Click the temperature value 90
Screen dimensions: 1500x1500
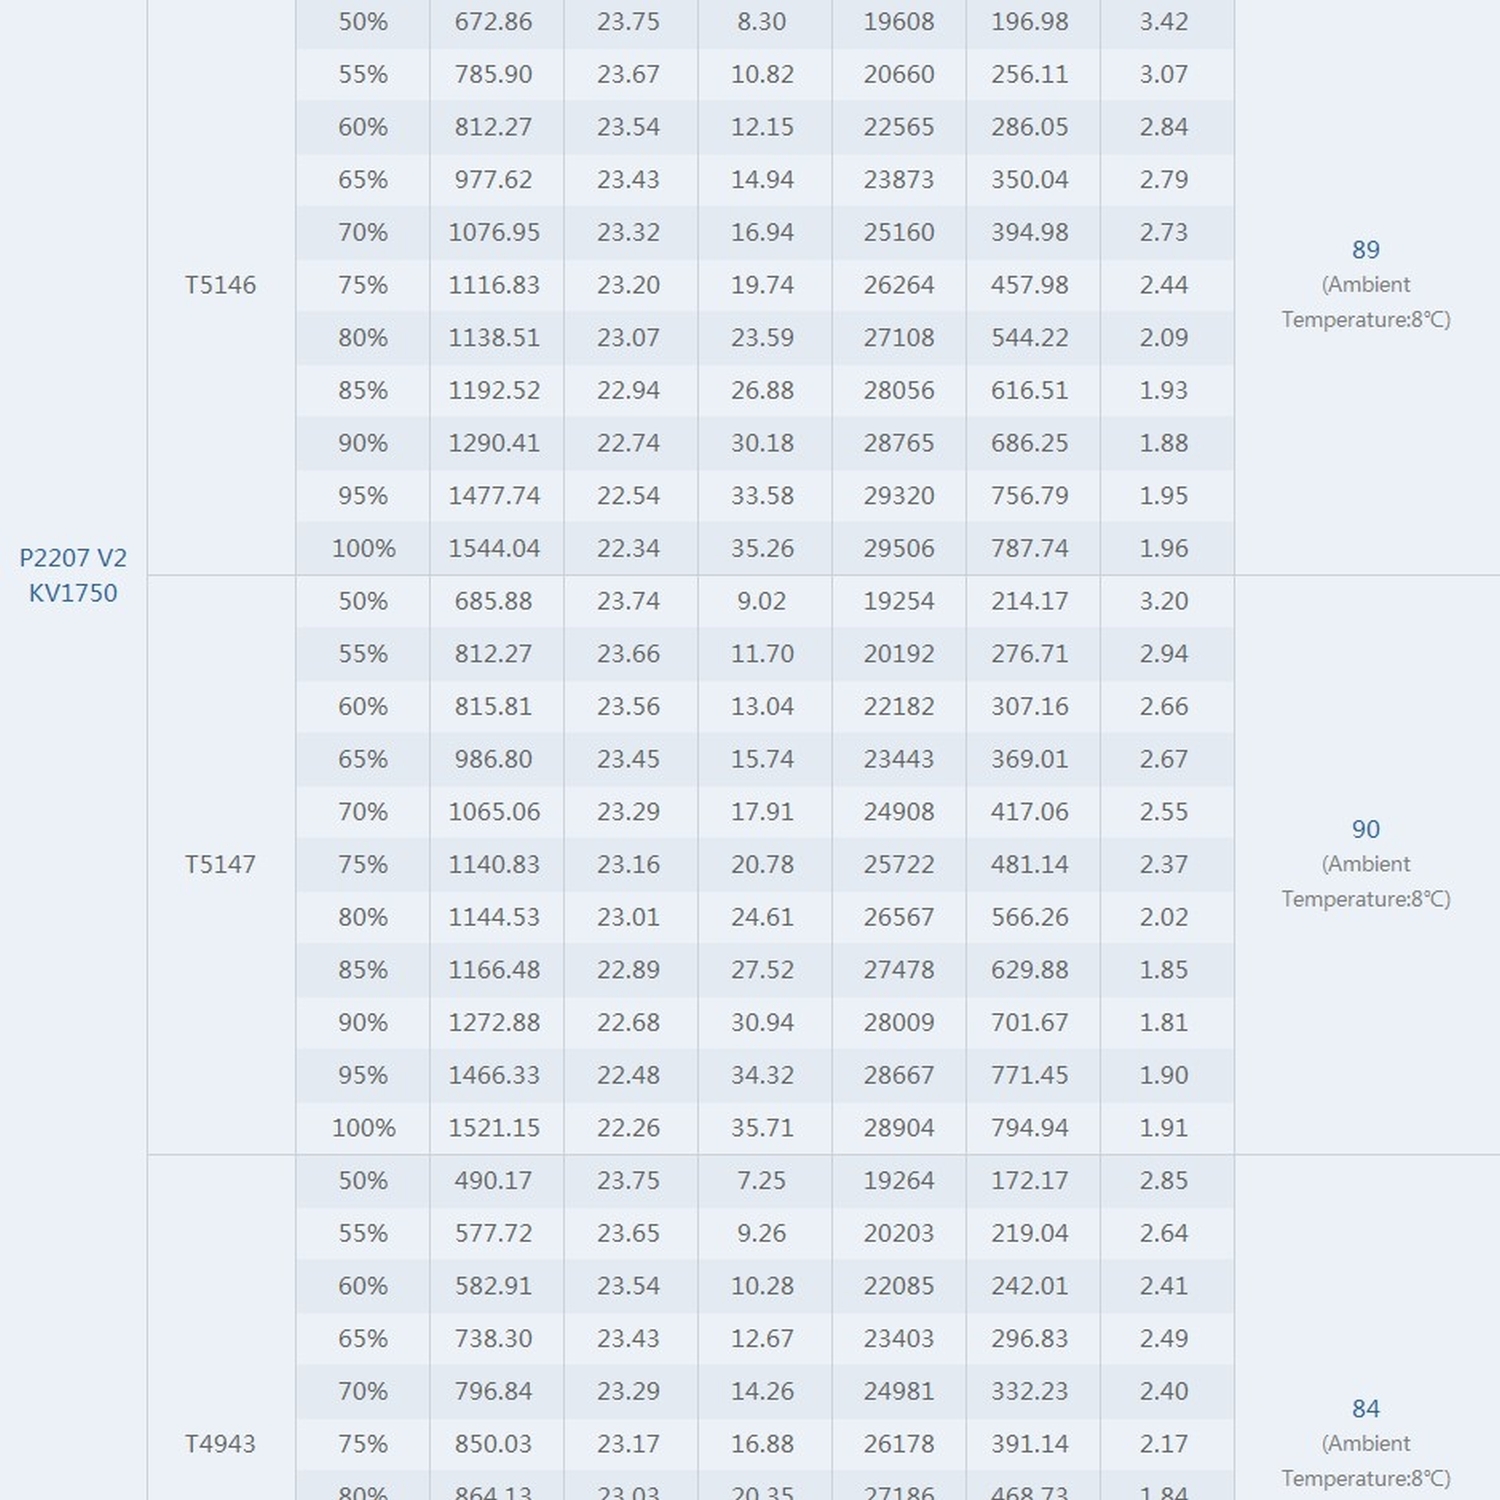coord(1365,829)
